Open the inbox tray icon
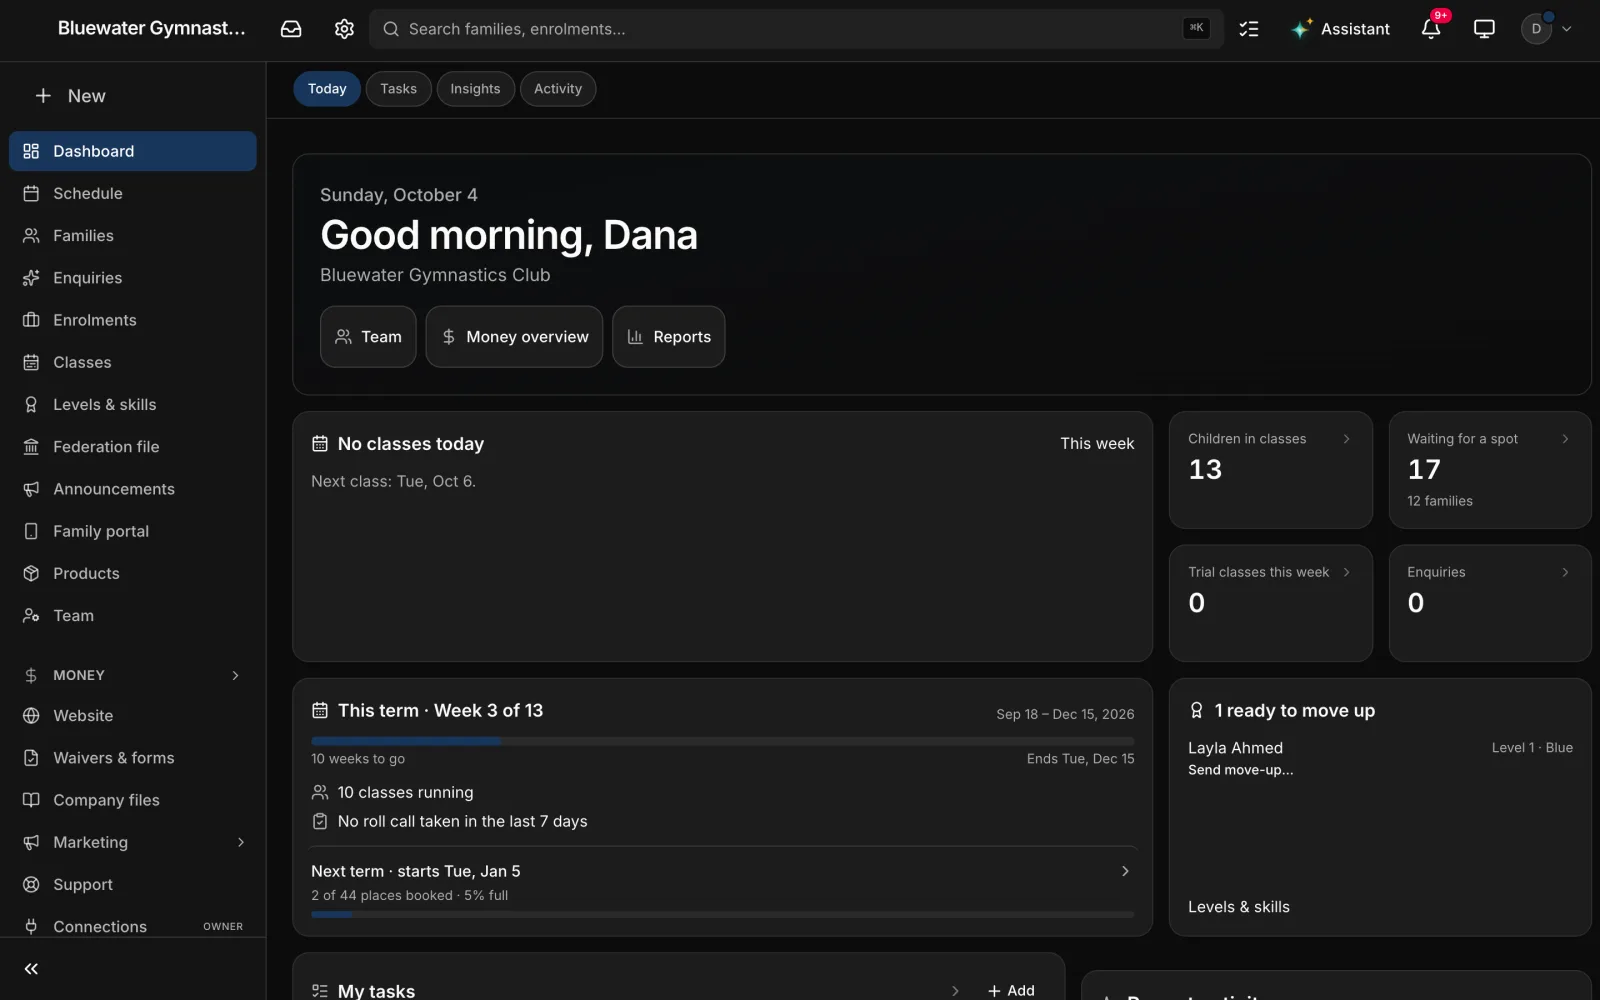The image size is (1600, 1000). click(291, 29)
